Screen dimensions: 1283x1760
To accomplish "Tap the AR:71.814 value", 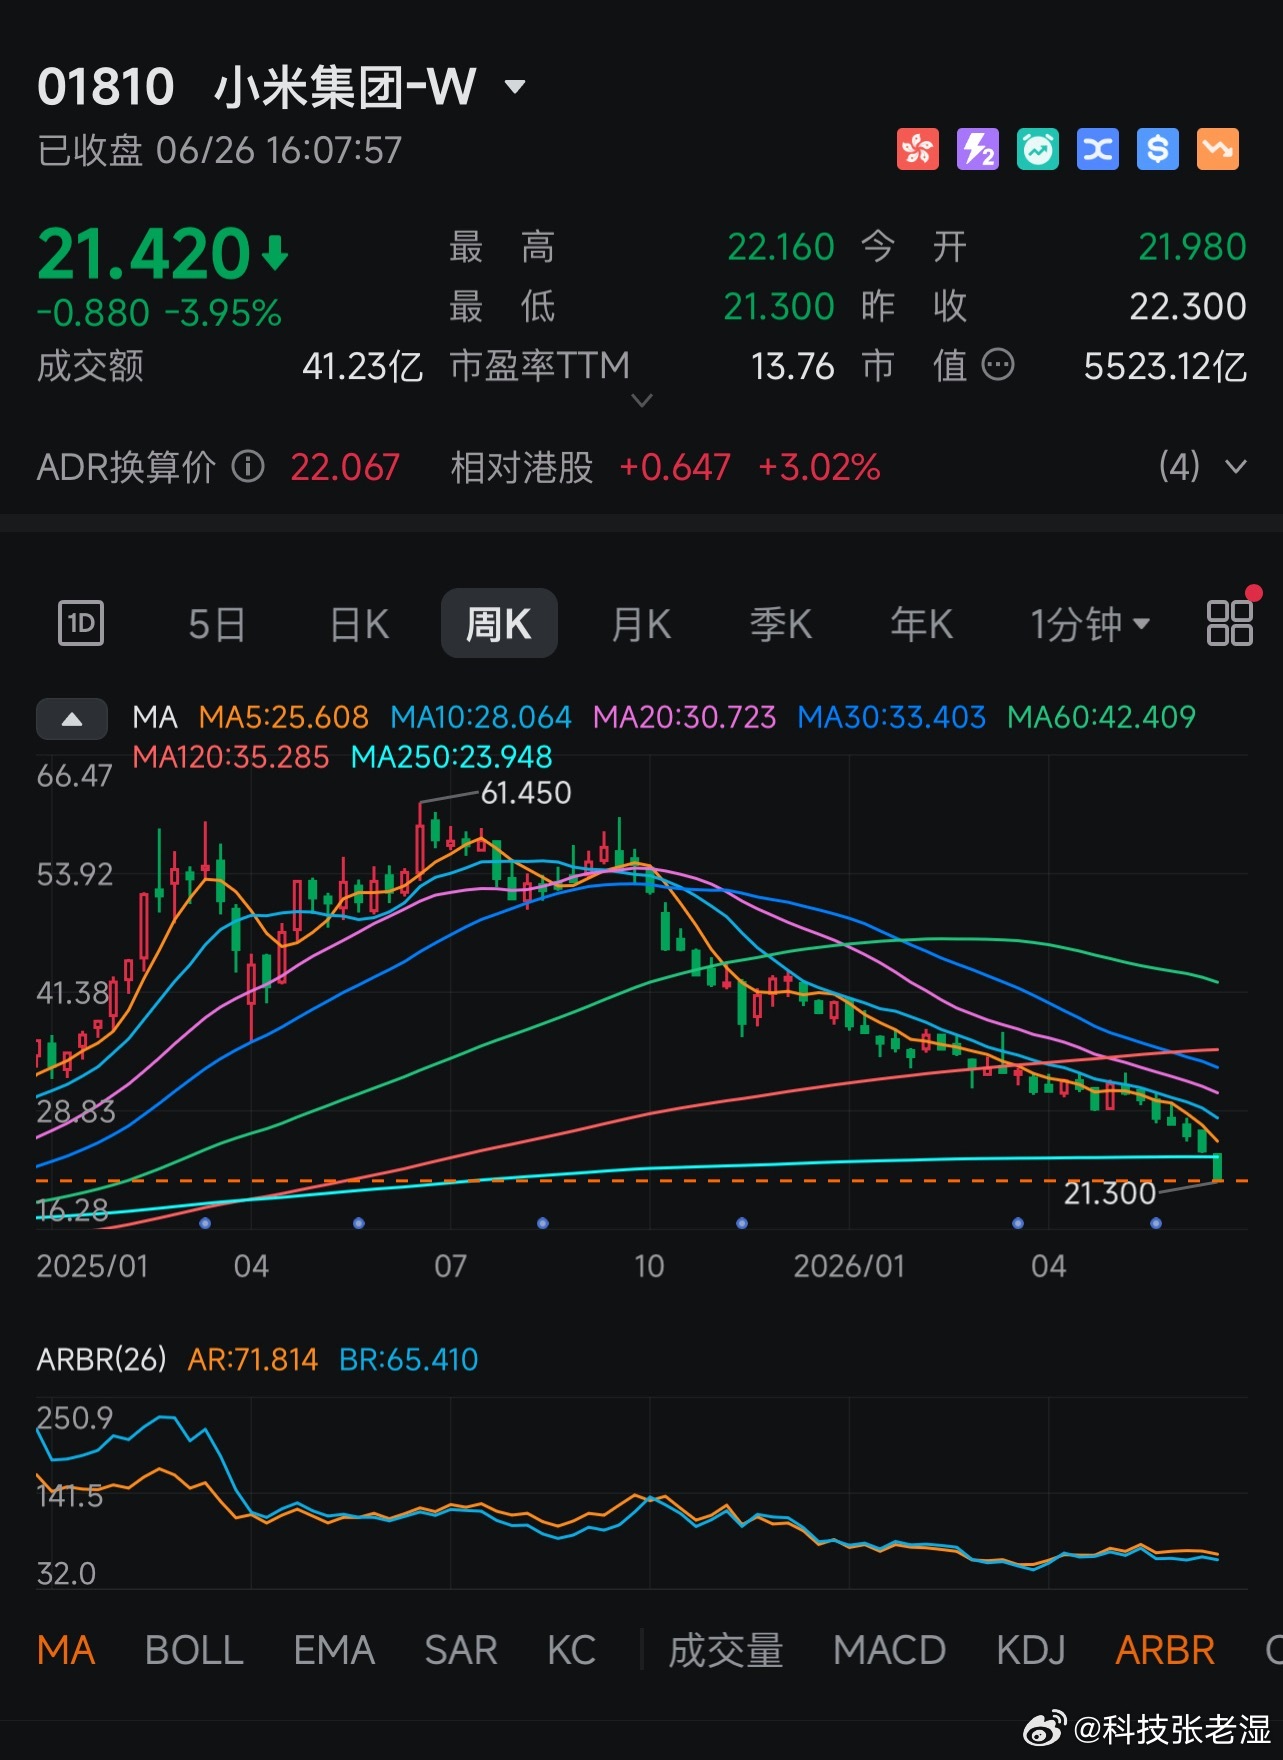I will (253, 1359).
